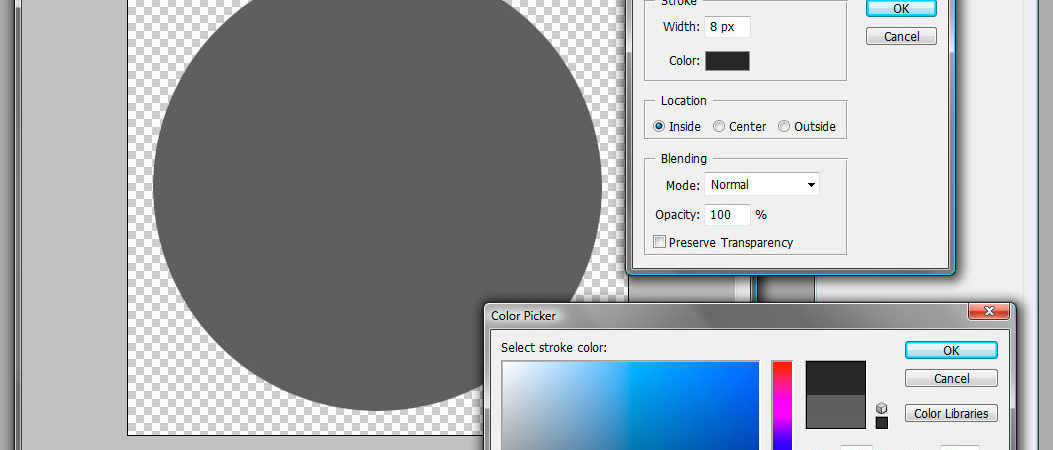The height and width of the screenshot is (450, 1053).
Task: Open Color Libraries
Action: point(951,413)
